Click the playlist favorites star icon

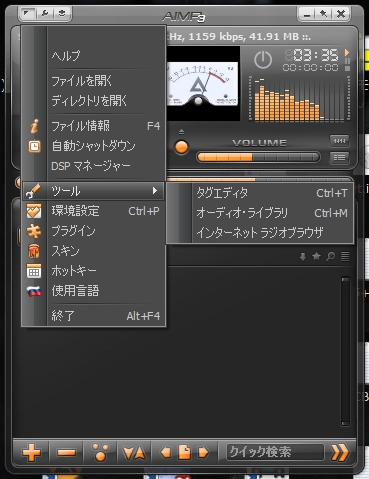pos(316,256)
